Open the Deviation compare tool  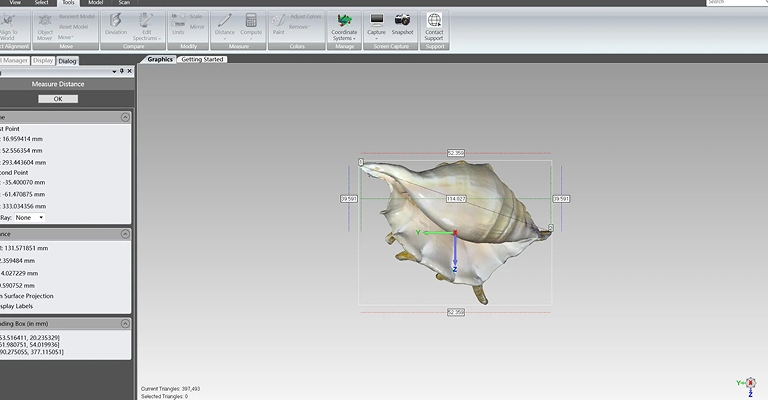pyautogui.click(x=116, y=24)
